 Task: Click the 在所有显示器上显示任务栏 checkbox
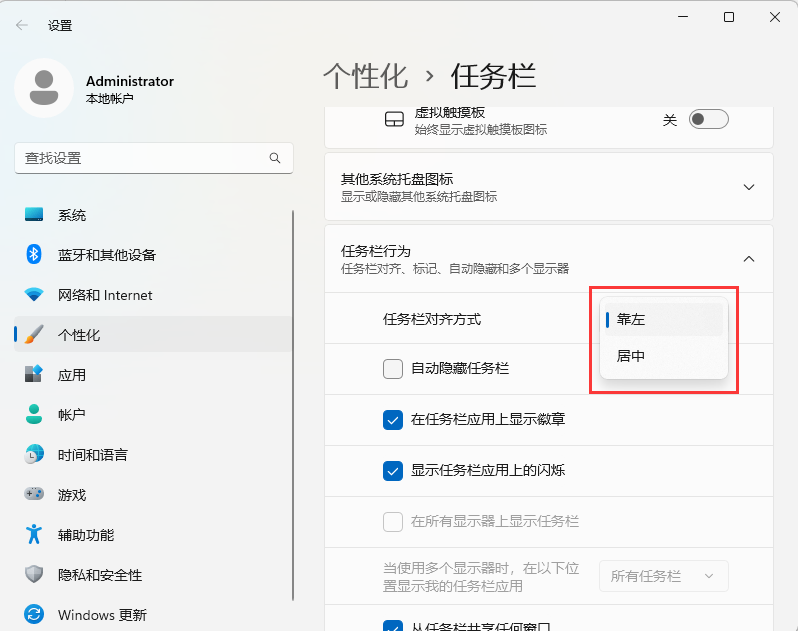[x=392, y=522]
